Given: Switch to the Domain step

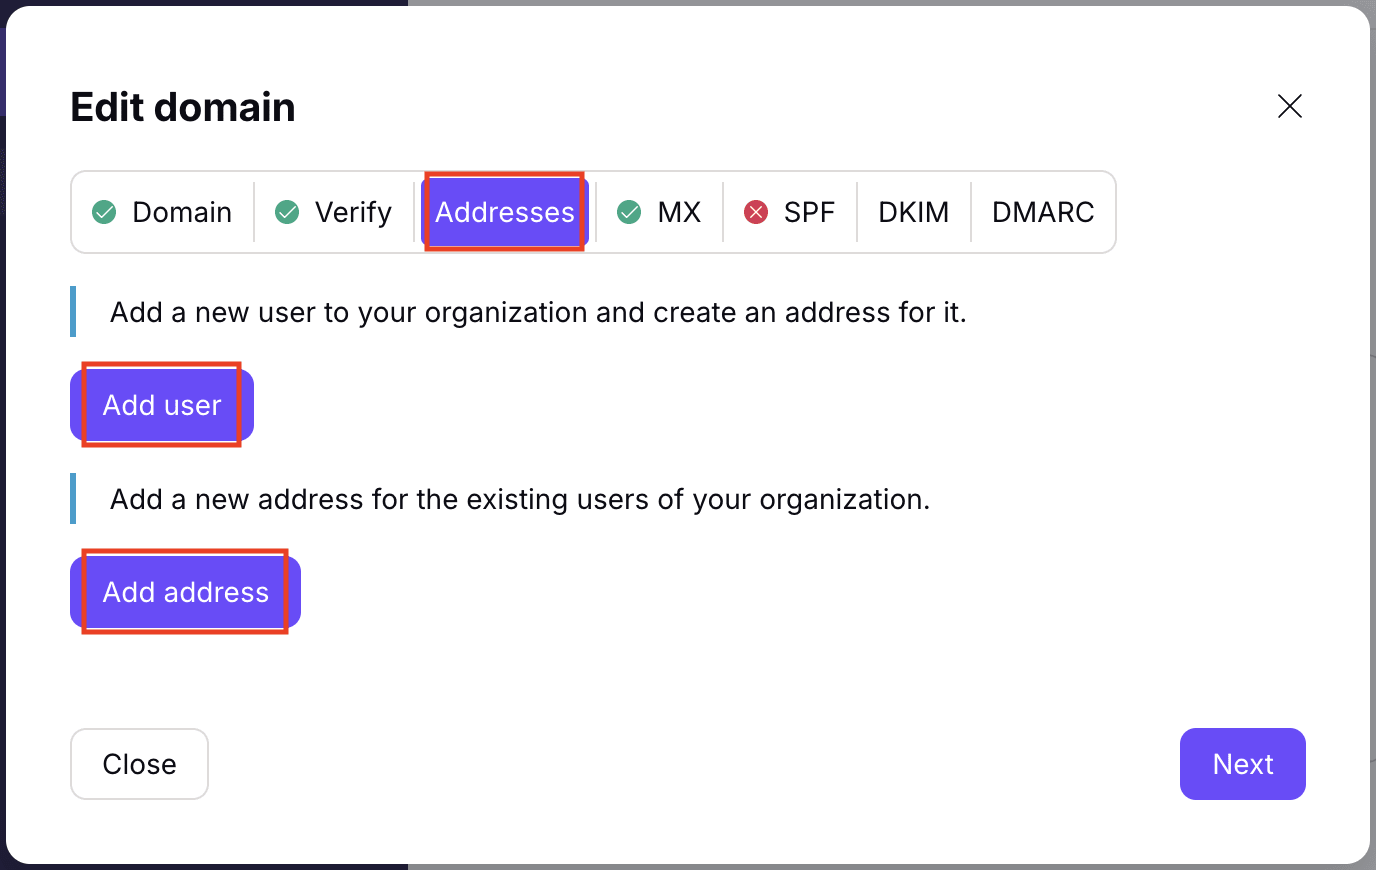Looking at the screenshot, I should pos(181,212).
